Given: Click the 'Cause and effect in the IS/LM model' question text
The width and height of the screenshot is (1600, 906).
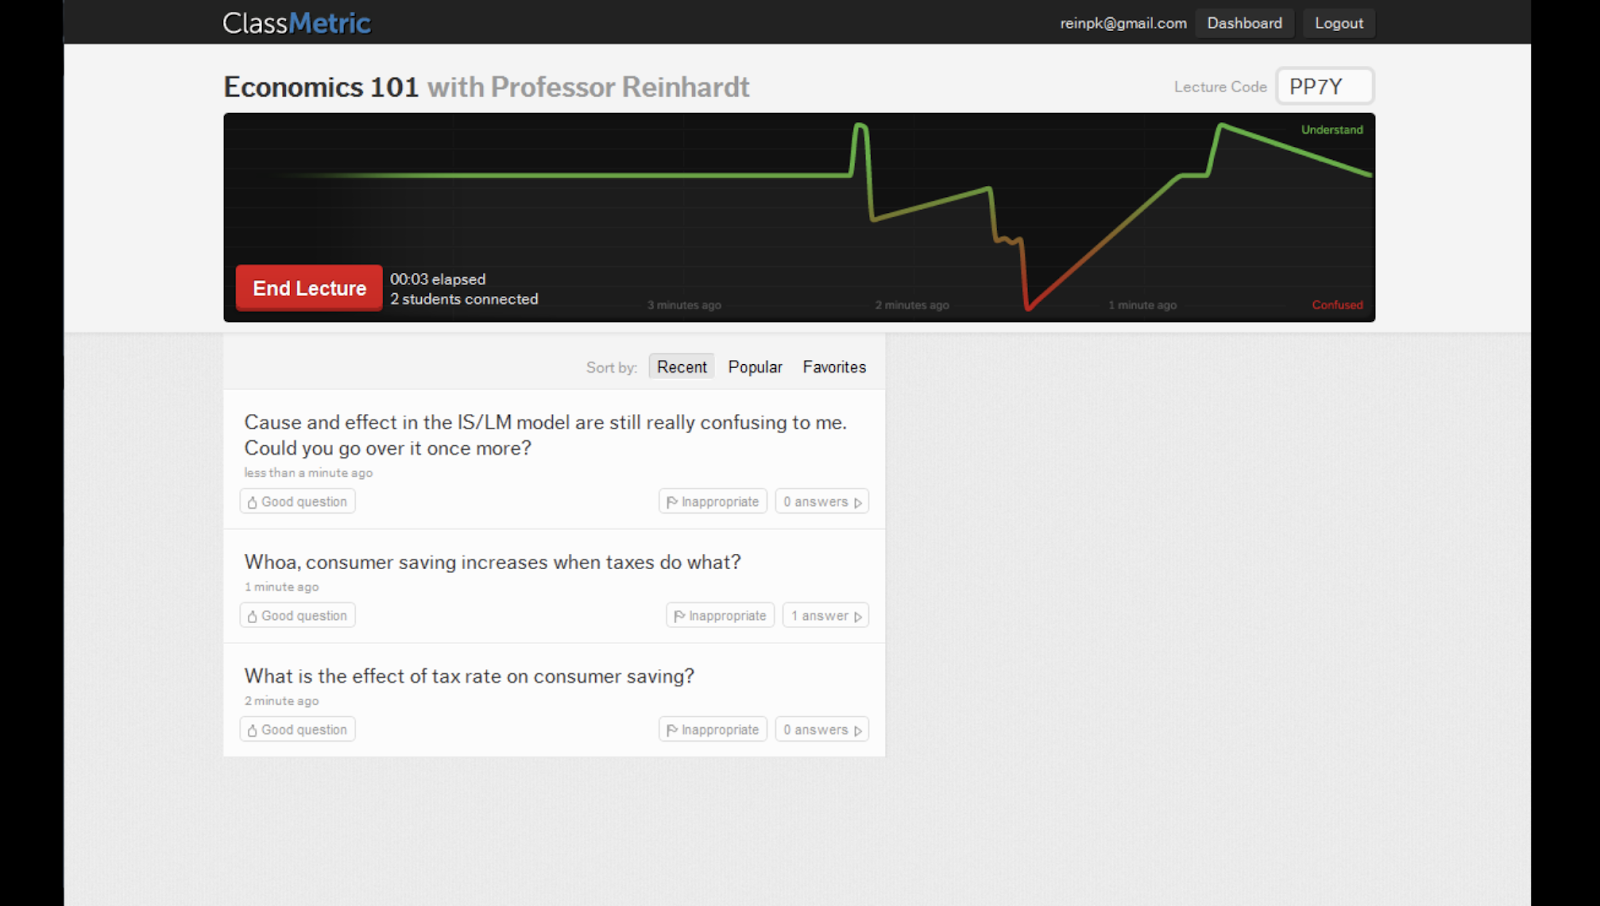Looking at the screenshot, I should pos(545,435).
